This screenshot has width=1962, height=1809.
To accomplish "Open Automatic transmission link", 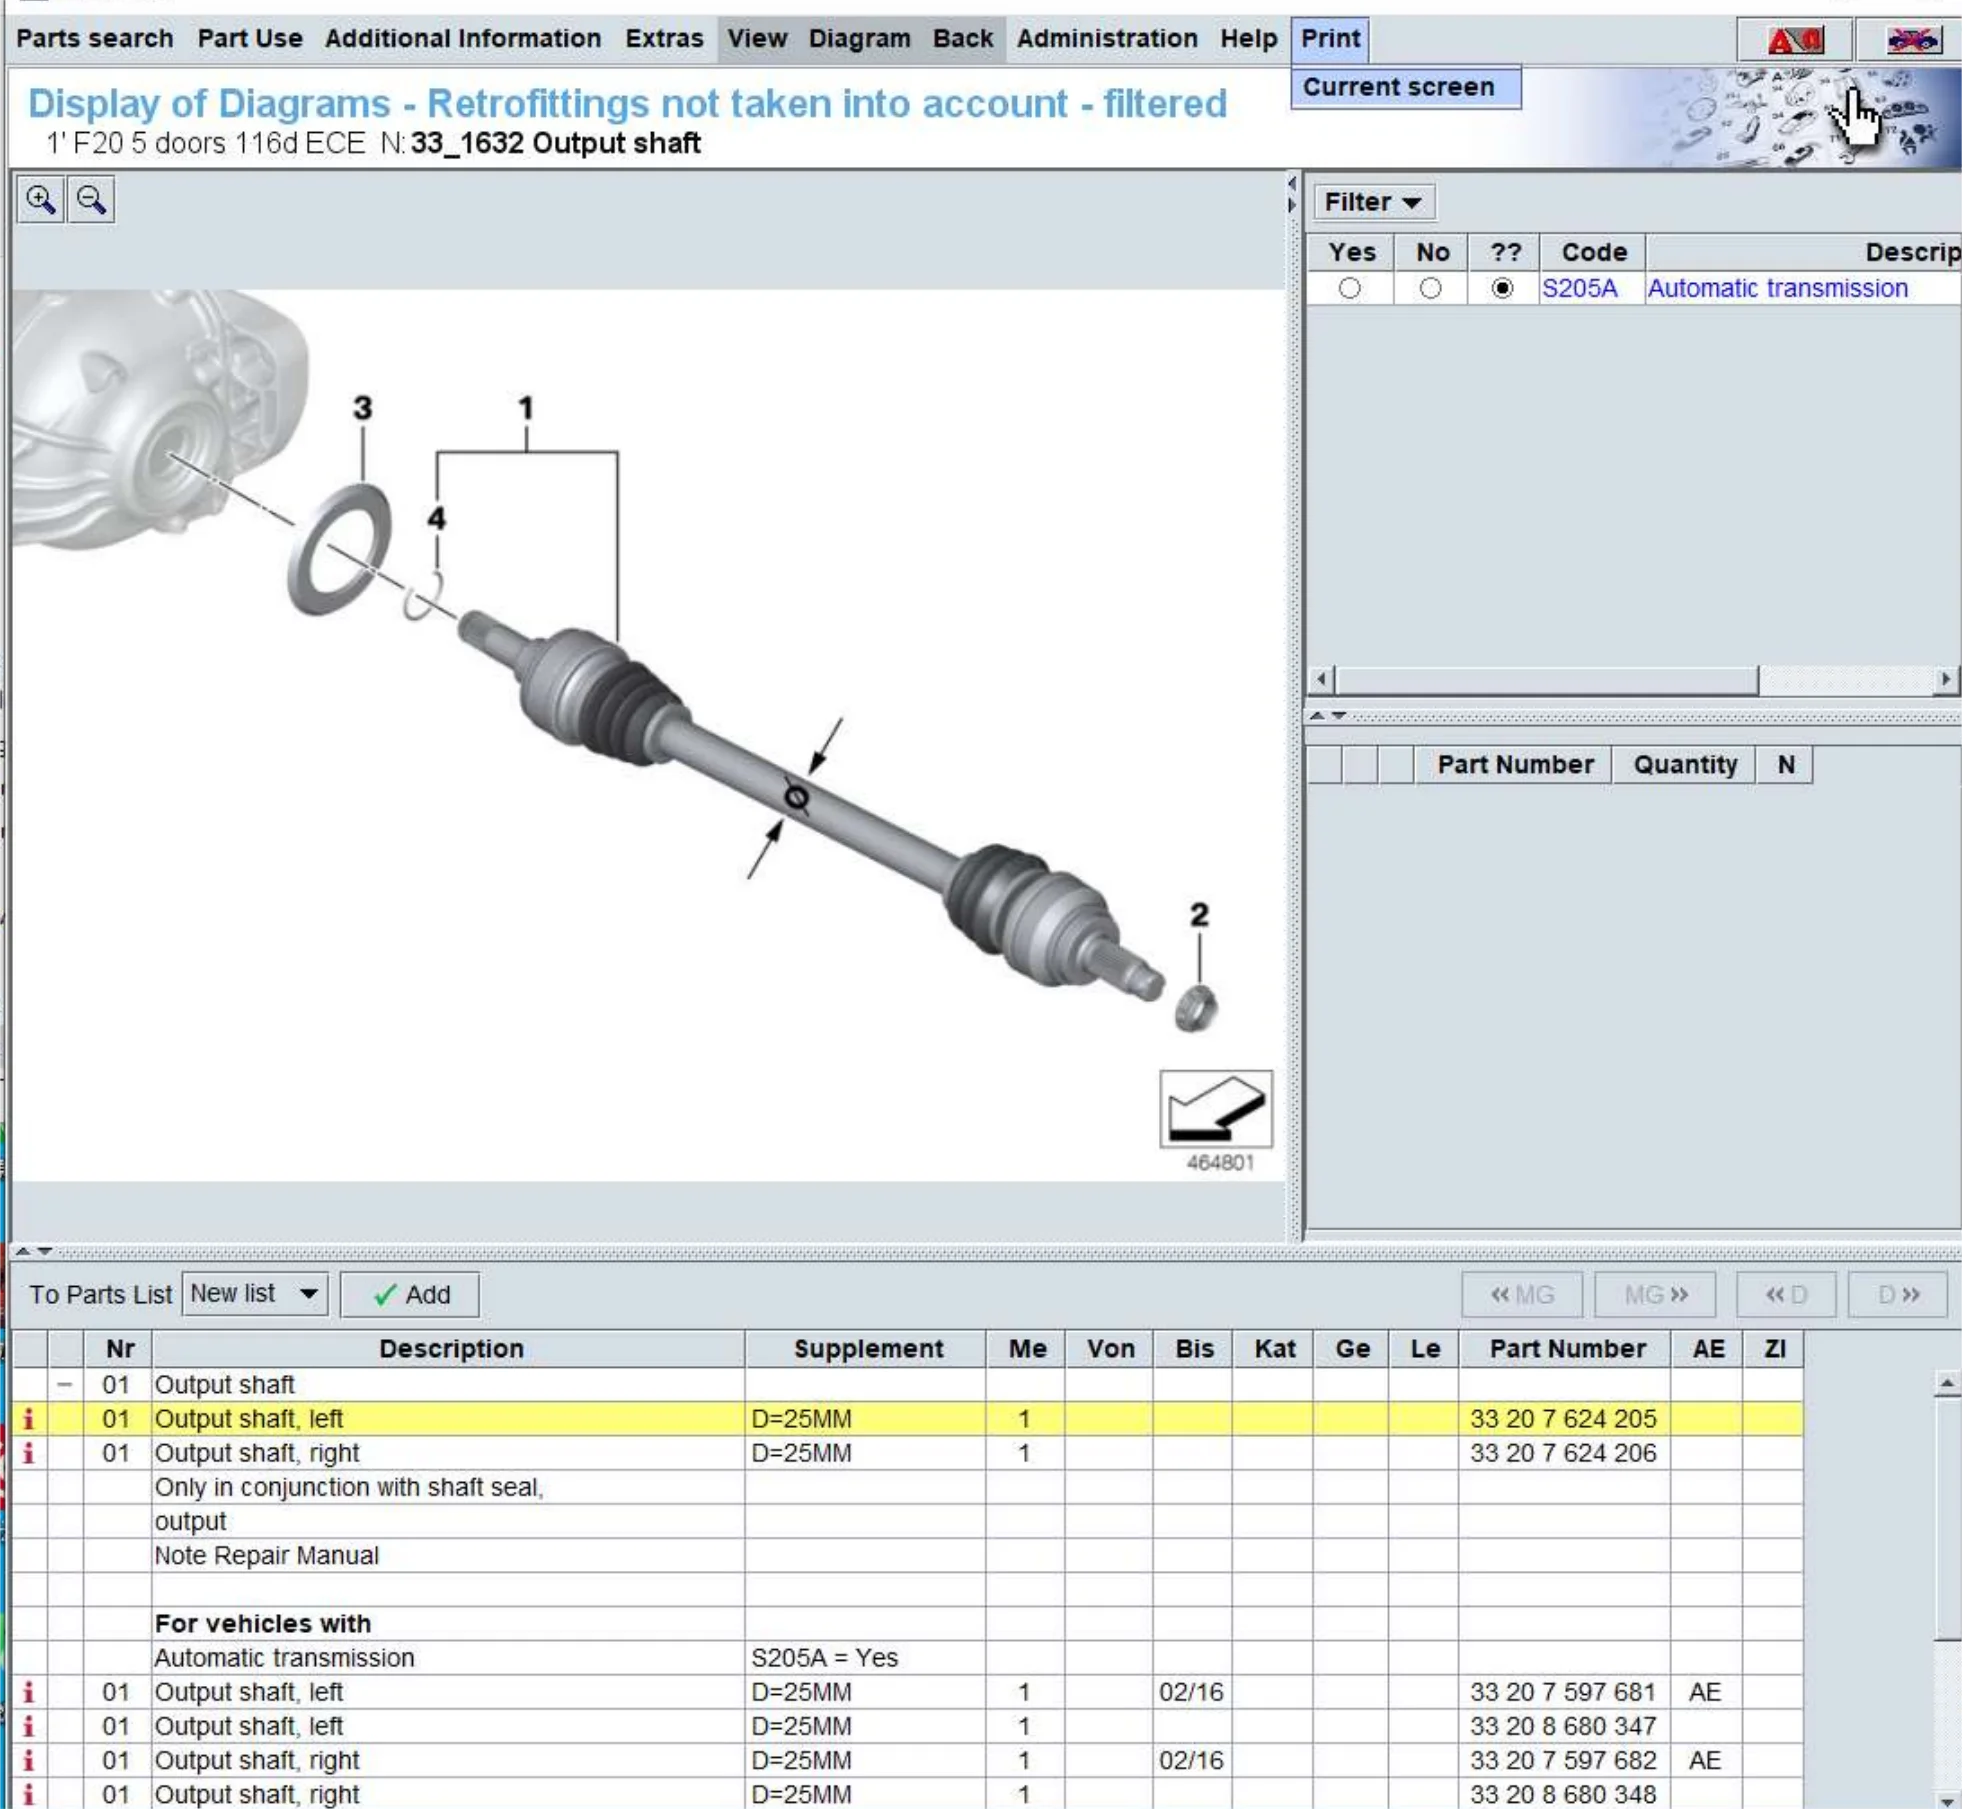I will click(1777, 289).
